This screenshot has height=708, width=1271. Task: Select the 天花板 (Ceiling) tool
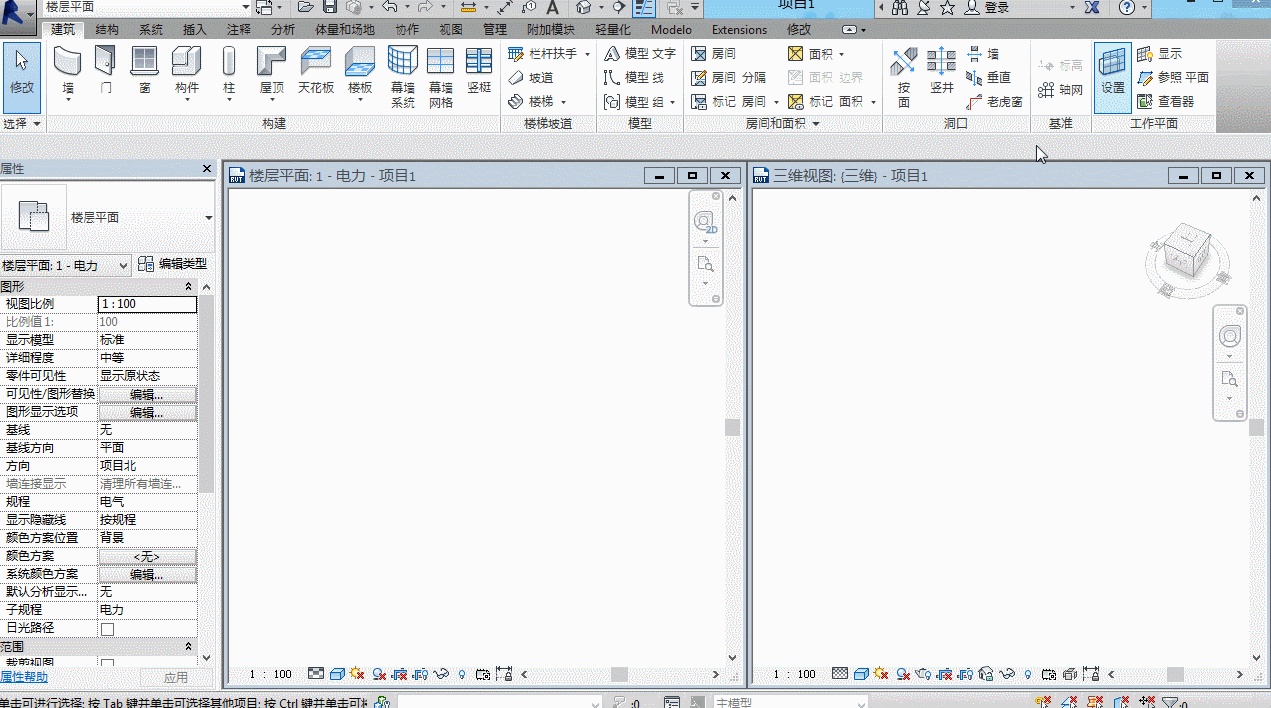coord(316,70)
